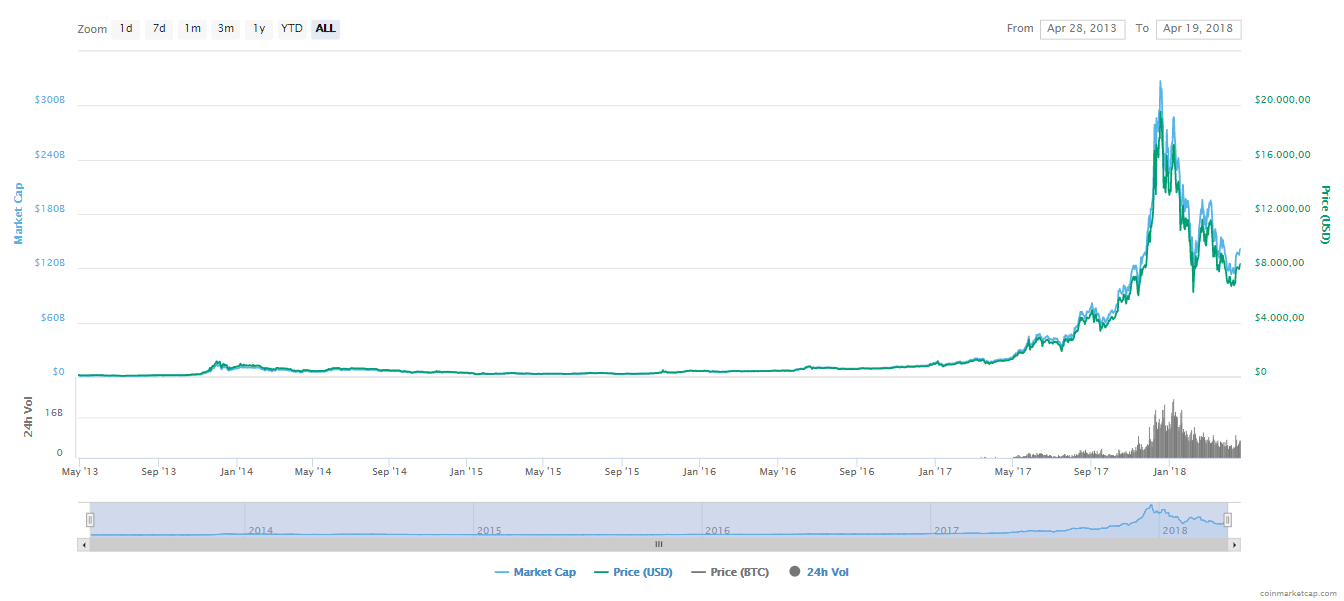The image size is (1344, 601).
Task: Click the 2016 marker in navigator
Action: (717, 530)
